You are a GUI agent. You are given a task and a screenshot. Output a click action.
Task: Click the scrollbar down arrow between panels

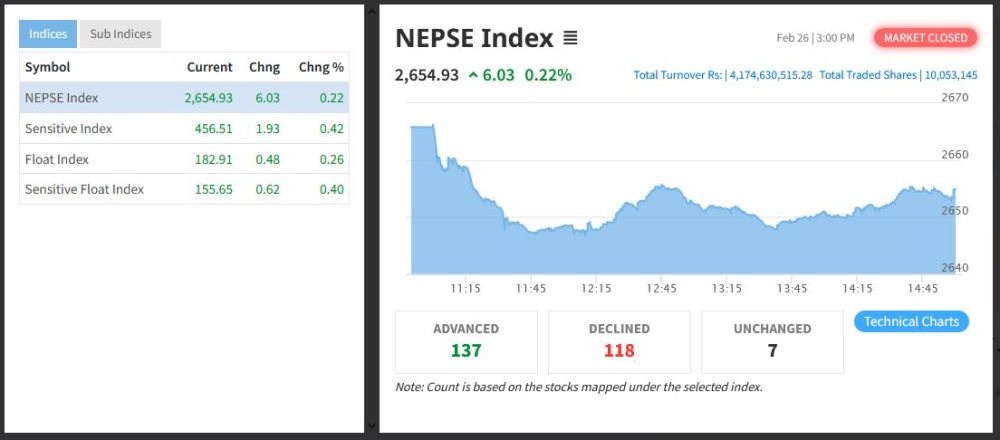pyautogui.click(x=372, y=426)
